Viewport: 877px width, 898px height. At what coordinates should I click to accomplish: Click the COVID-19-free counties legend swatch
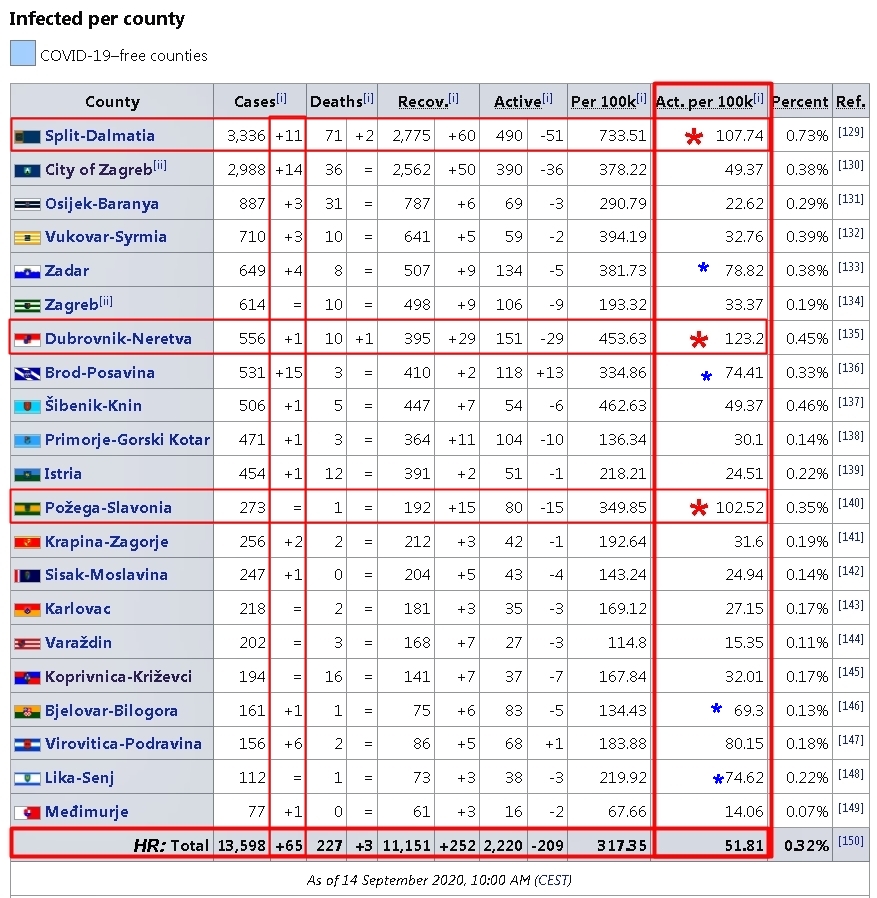point(23,53)
